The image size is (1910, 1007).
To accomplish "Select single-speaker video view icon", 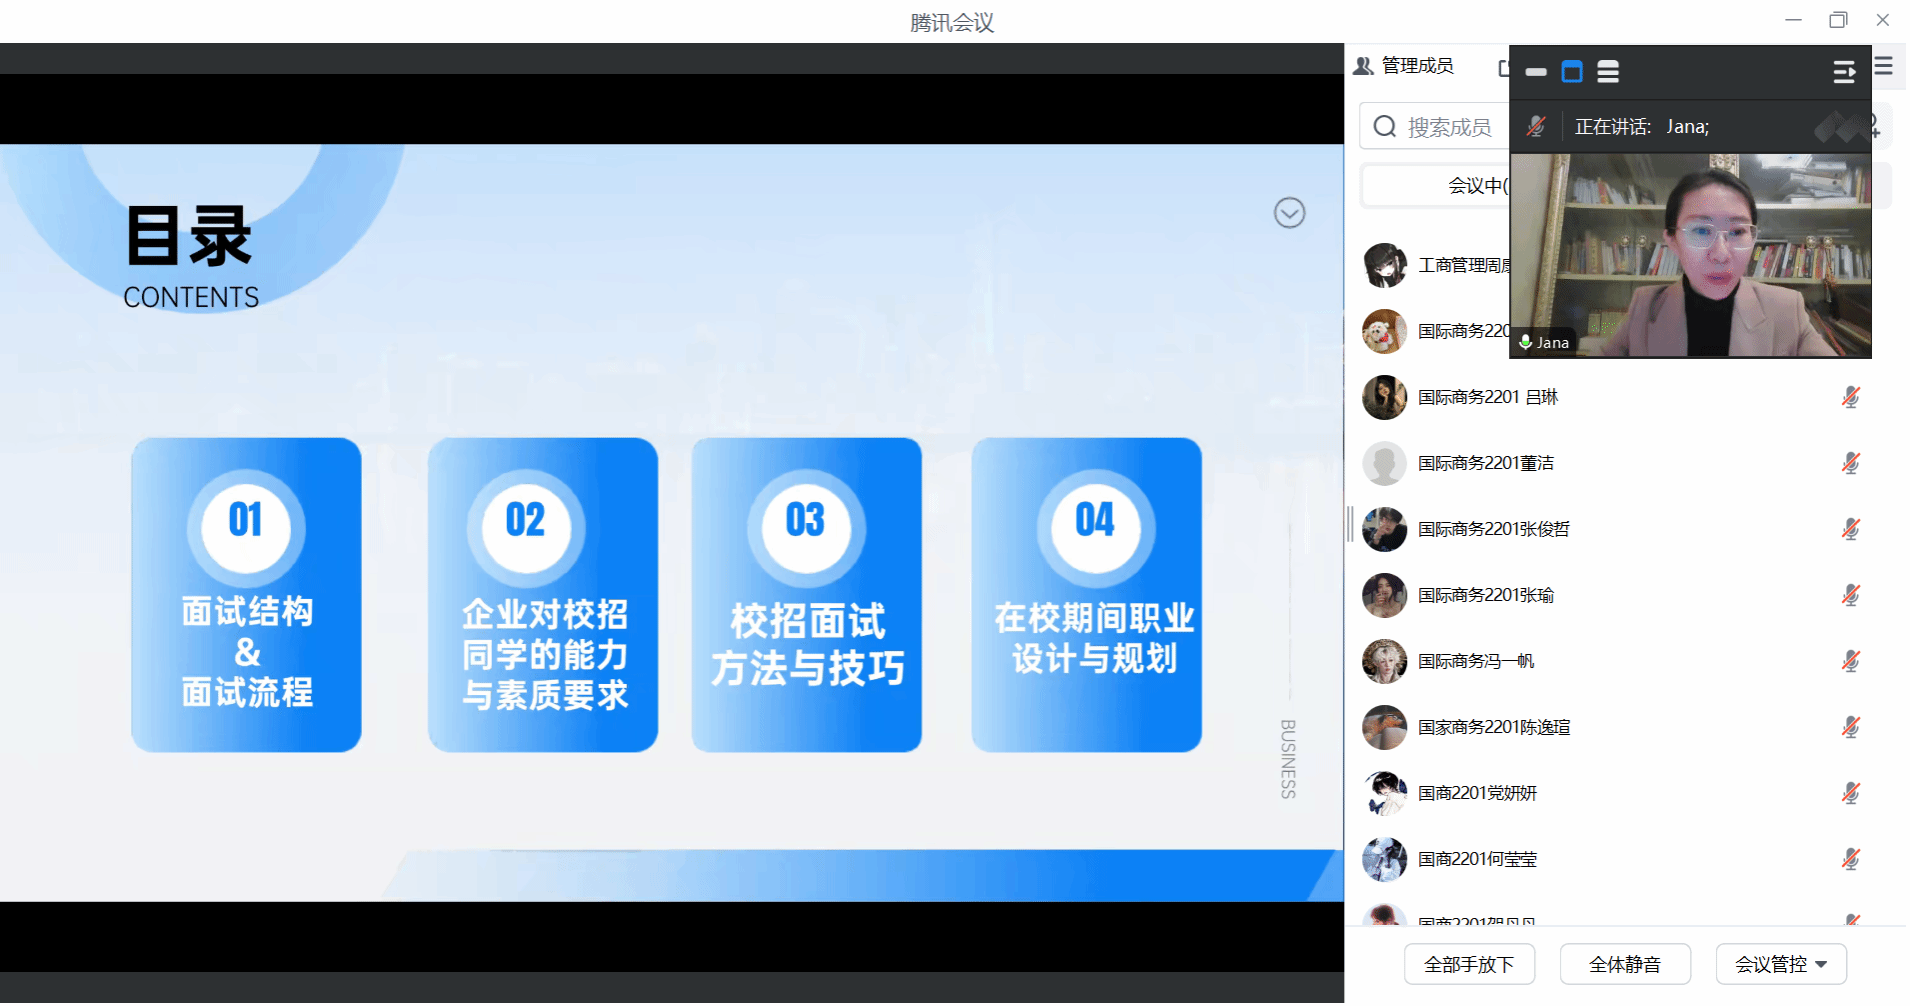I will coord(1572,72).
